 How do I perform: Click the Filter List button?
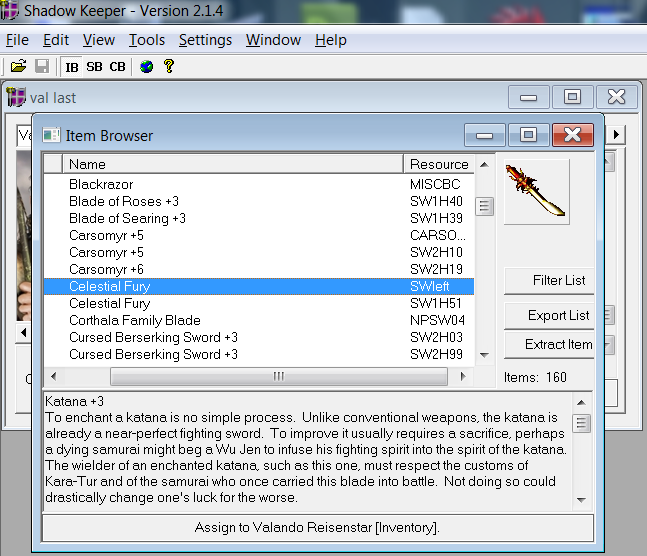pyautogui.click(x=549, y=281)
